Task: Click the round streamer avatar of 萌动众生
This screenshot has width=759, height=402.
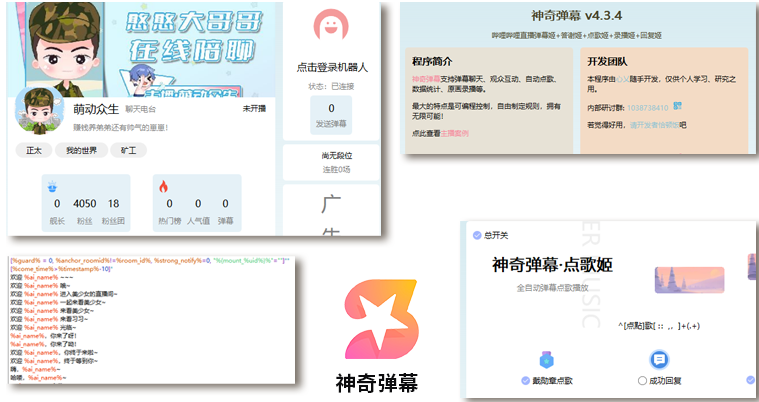Action: pos(40,110)
